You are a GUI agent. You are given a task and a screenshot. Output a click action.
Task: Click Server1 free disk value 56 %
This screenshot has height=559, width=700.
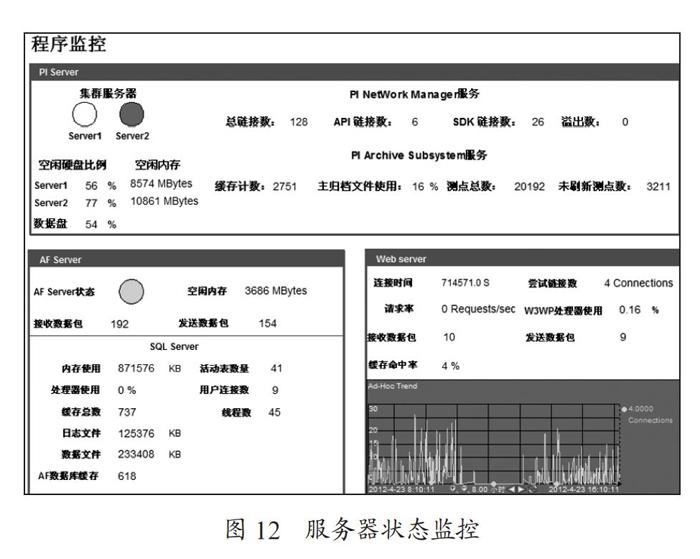pyautogui.click(x=101, y=186)
